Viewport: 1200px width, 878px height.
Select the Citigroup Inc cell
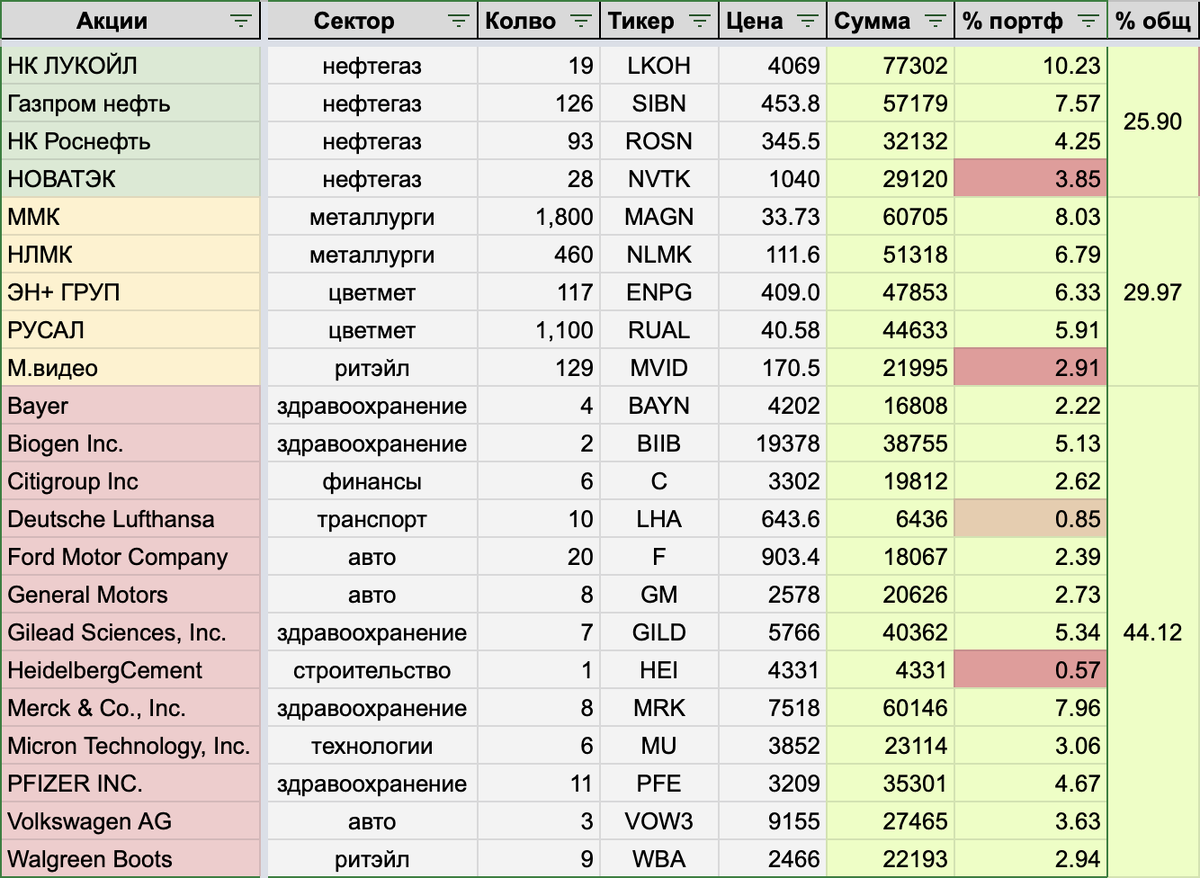point(131,481)
